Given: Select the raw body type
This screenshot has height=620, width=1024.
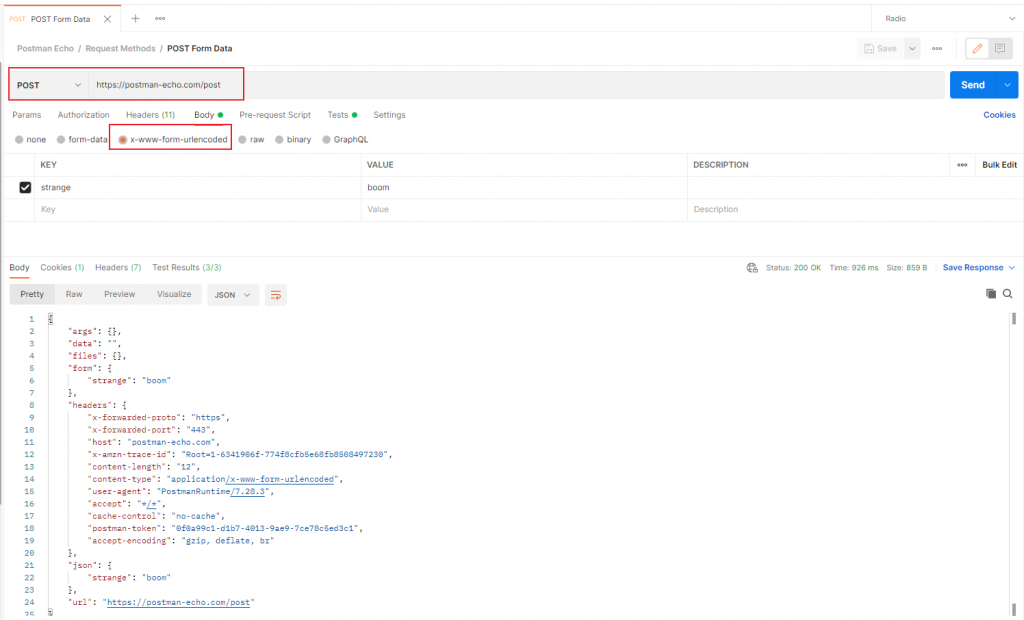Looking at the screenshot, I should tap(251, 140).
